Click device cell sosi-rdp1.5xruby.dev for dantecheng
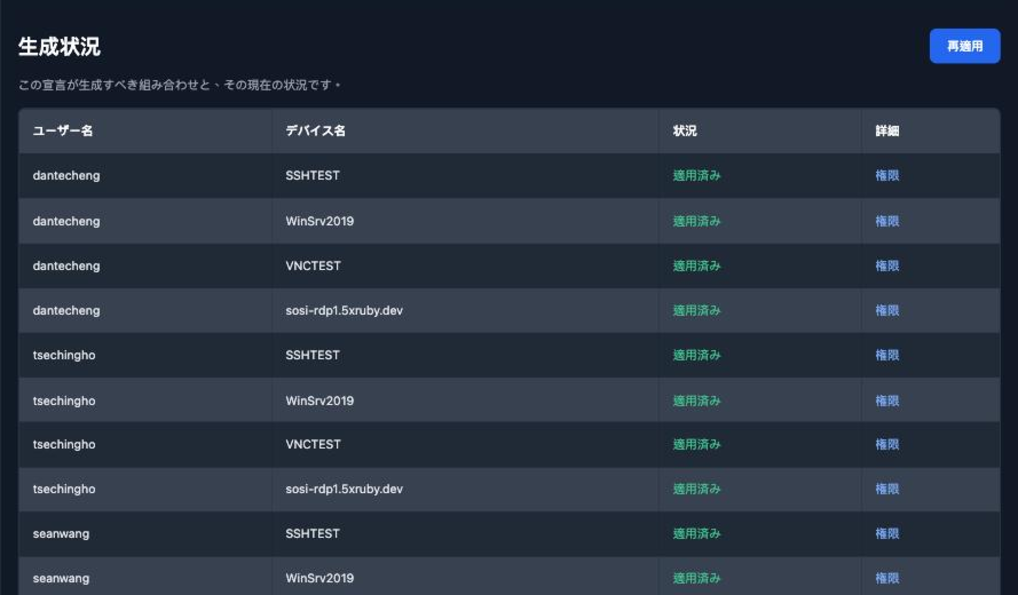 pyautogui.click(x=344, y=310)
